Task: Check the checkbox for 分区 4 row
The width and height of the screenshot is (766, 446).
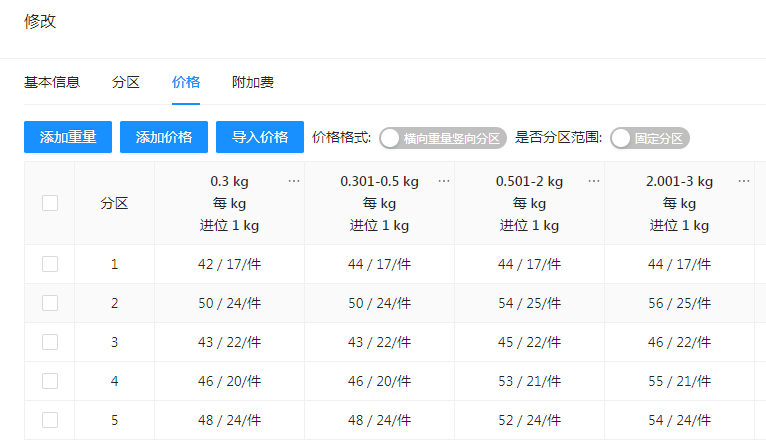Action: point(50,381)
